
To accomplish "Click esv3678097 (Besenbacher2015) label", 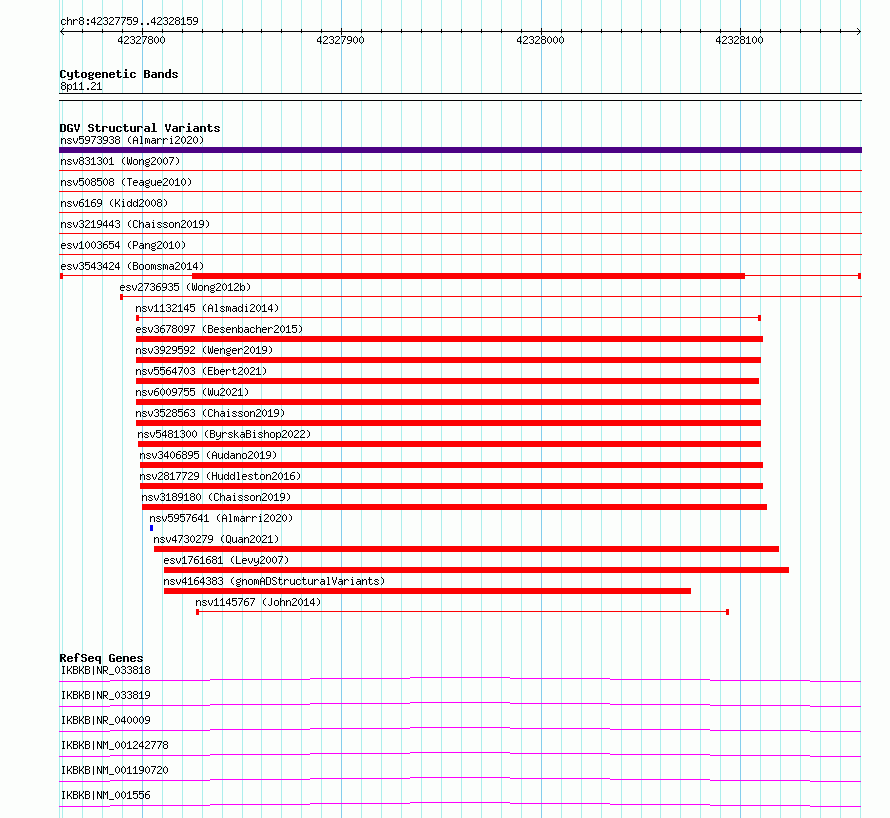I will pos(219,329).
